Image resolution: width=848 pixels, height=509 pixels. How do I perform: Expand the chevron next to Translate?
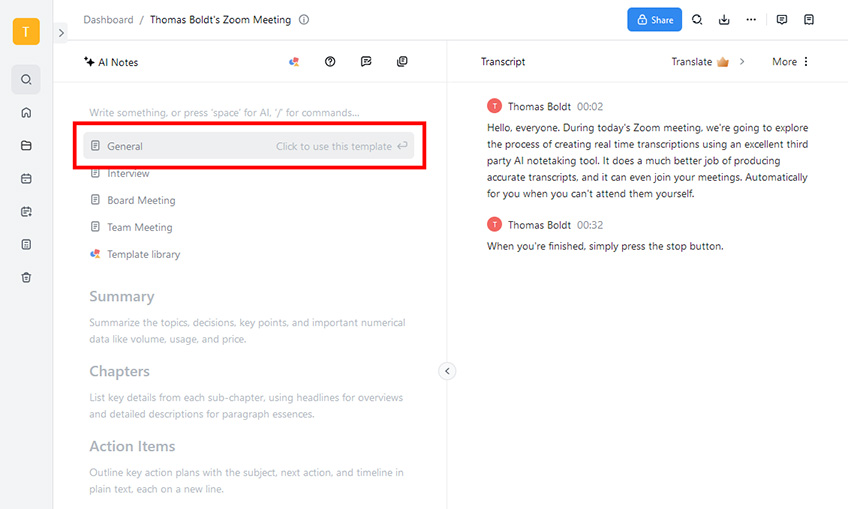pos(742,62)
